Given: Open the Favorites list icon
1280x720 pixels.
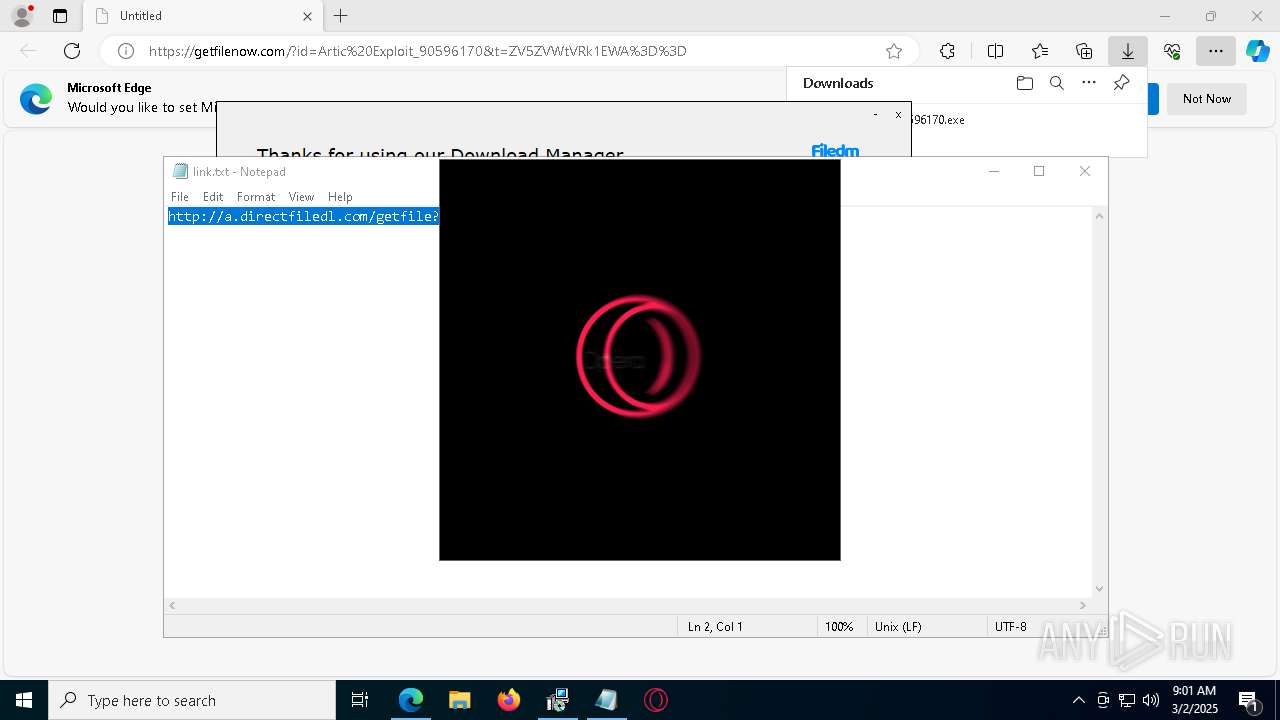Looking at the screenshot, I should coord(1040,51).
